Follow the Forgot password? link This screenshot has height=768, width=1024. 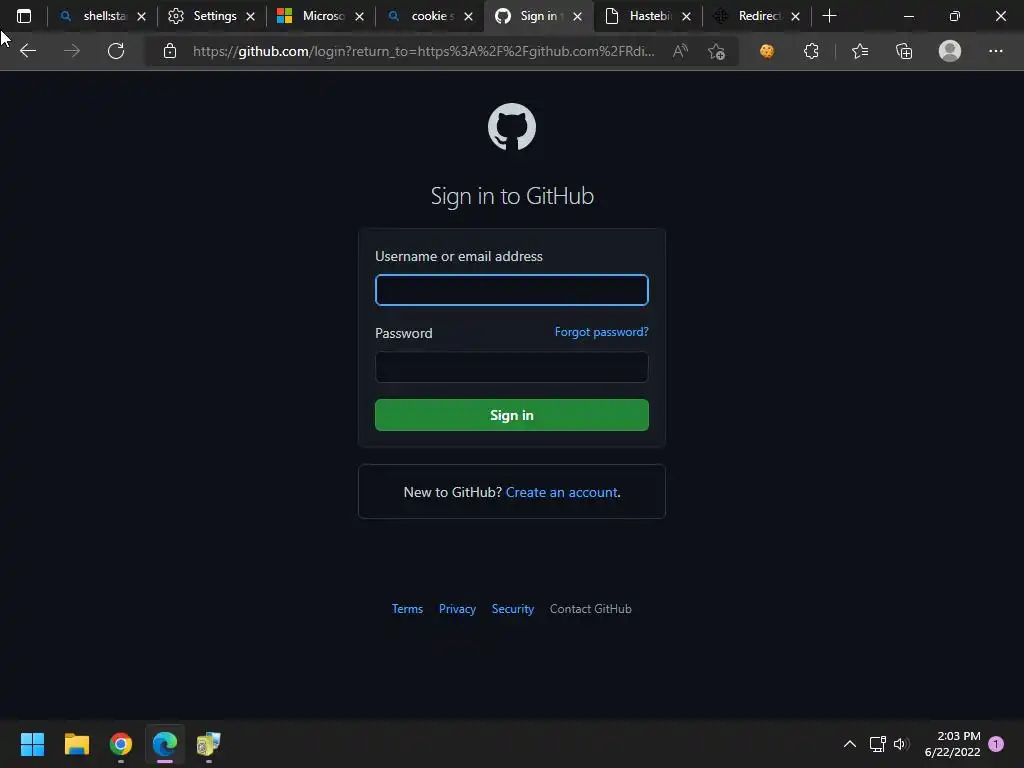point(601,332)
